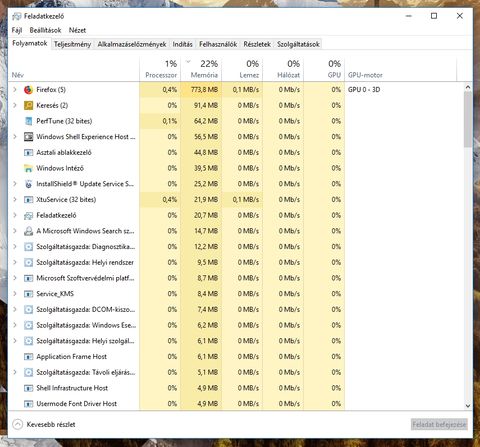The height and width of the screenshot is (447, 480).
Task: Sort by the Processzor column header
Action: [x=160, y=69]
